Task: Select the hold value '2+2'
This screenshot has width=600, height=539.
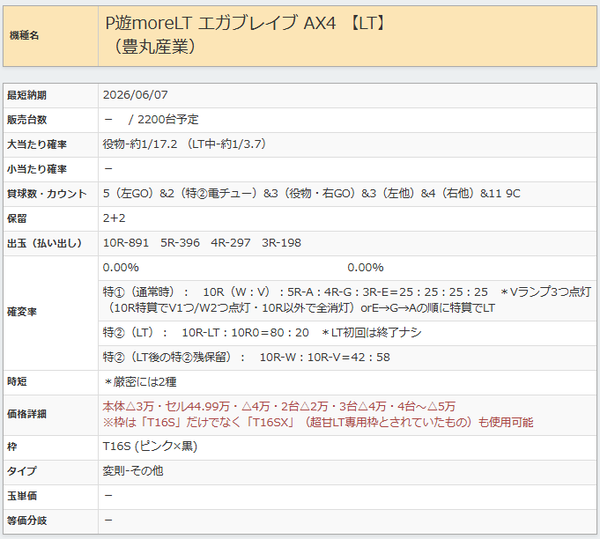Action: (x=114, y=218)
